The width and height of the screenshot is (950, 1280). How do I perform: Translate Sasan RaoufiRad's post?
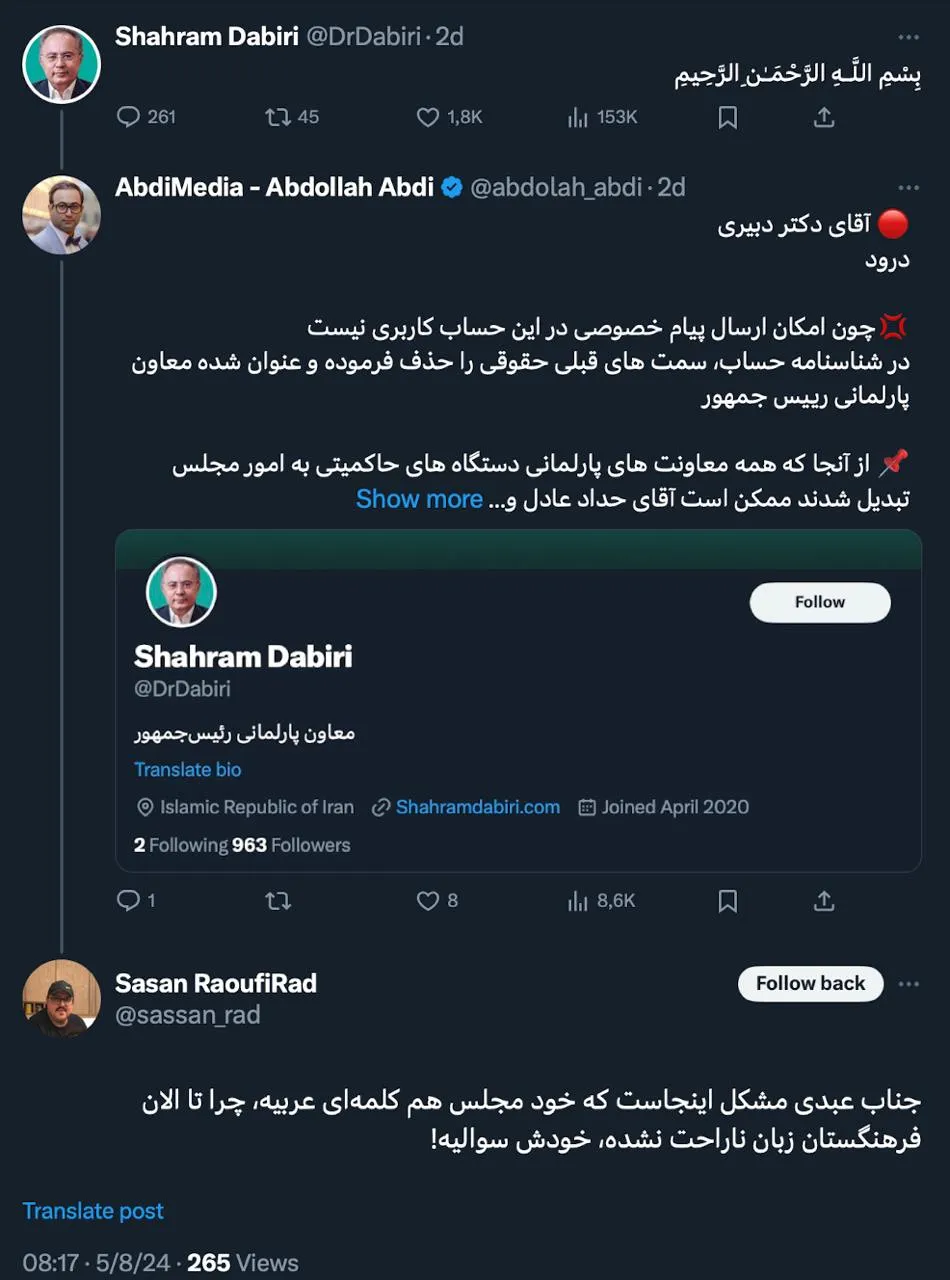pos(92,1210)
